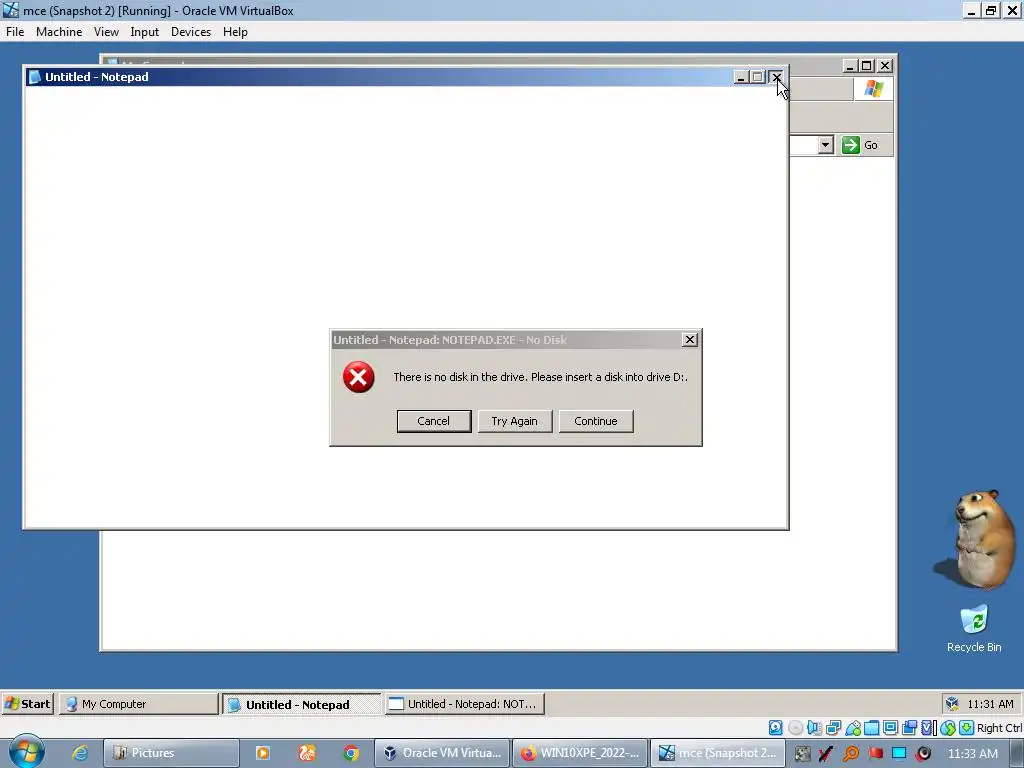Viewport: 1024px width, 768px height.
Task: Click the VirtualBox title bar icon
Action: tap(10, 10)
